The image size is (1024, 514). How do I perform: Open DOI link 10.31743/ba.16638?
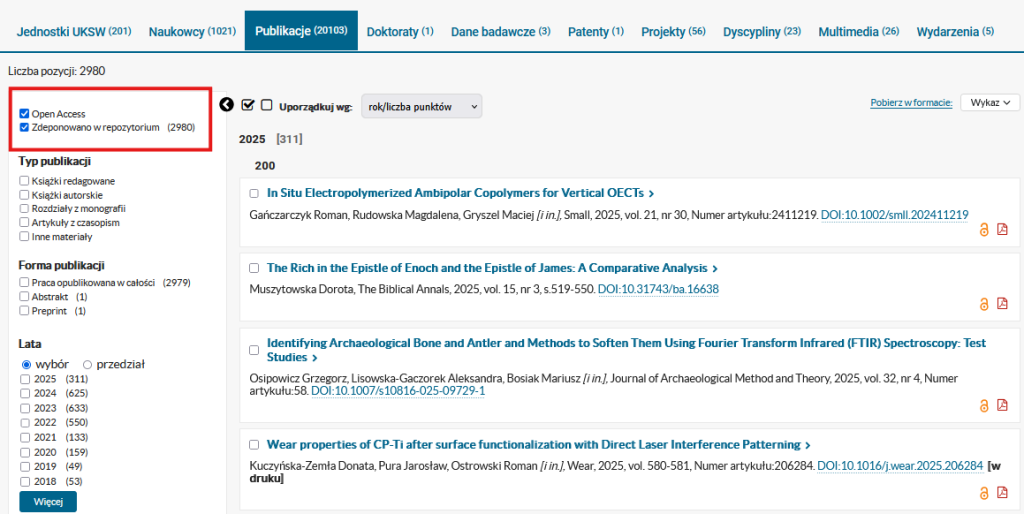(x=658, y=290)
